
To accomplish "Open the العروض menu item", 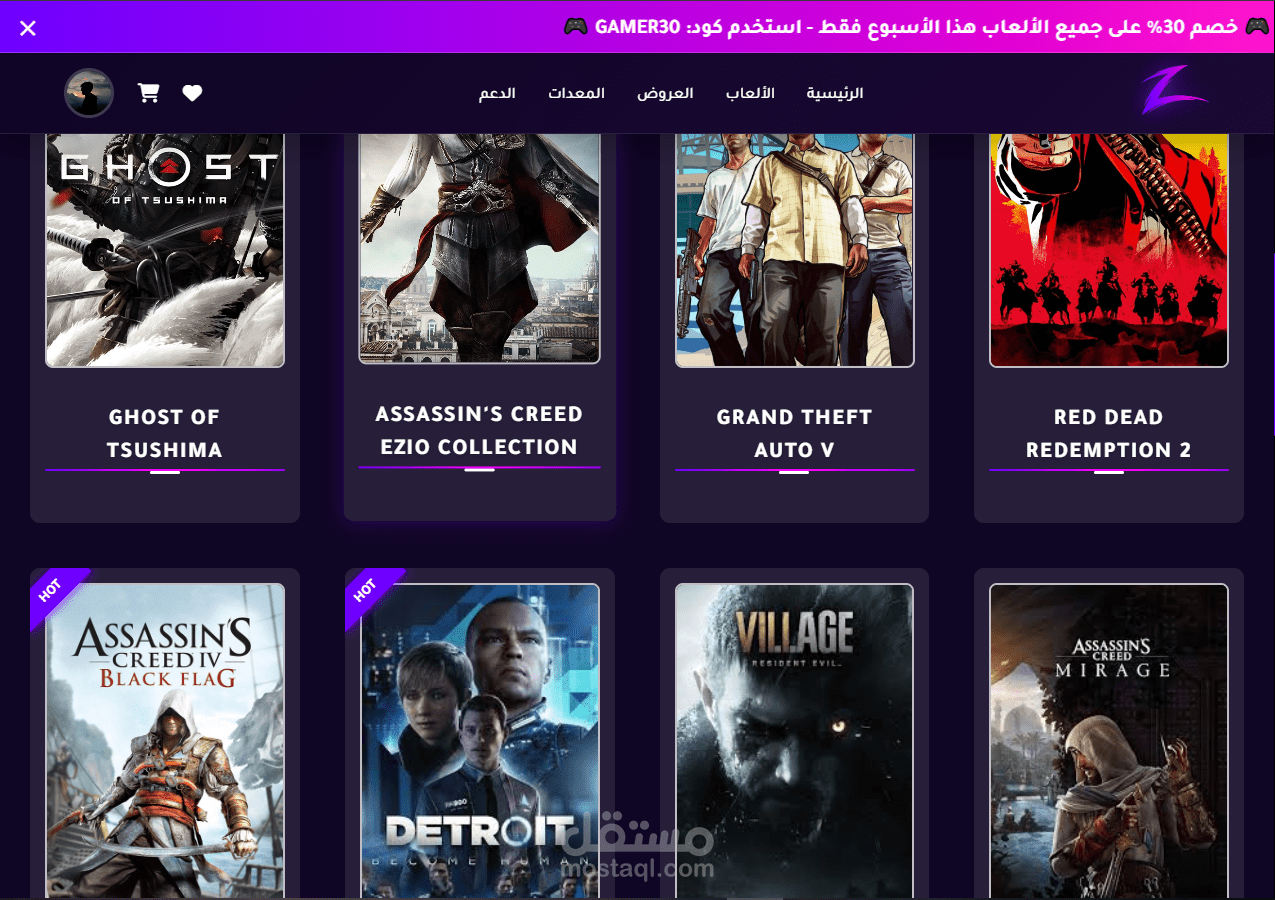I will pos(666,93).
